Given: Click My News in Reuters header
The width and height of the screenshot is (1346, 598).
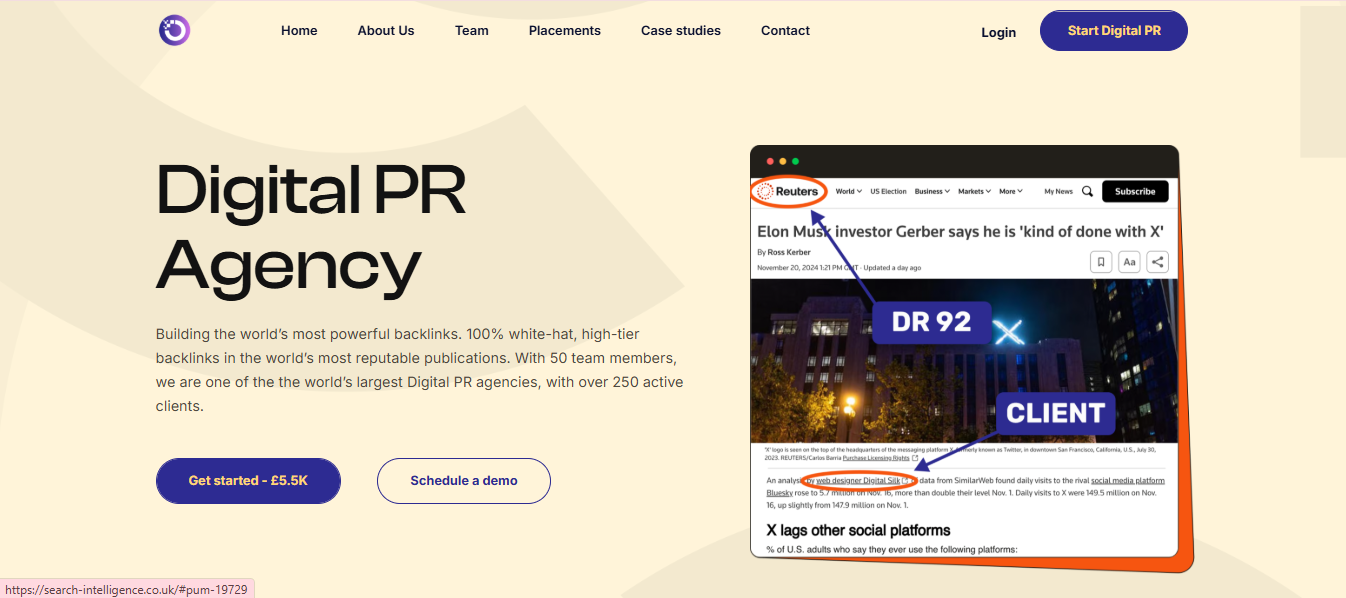Looking at the screenshot, I should (1058, 191).
